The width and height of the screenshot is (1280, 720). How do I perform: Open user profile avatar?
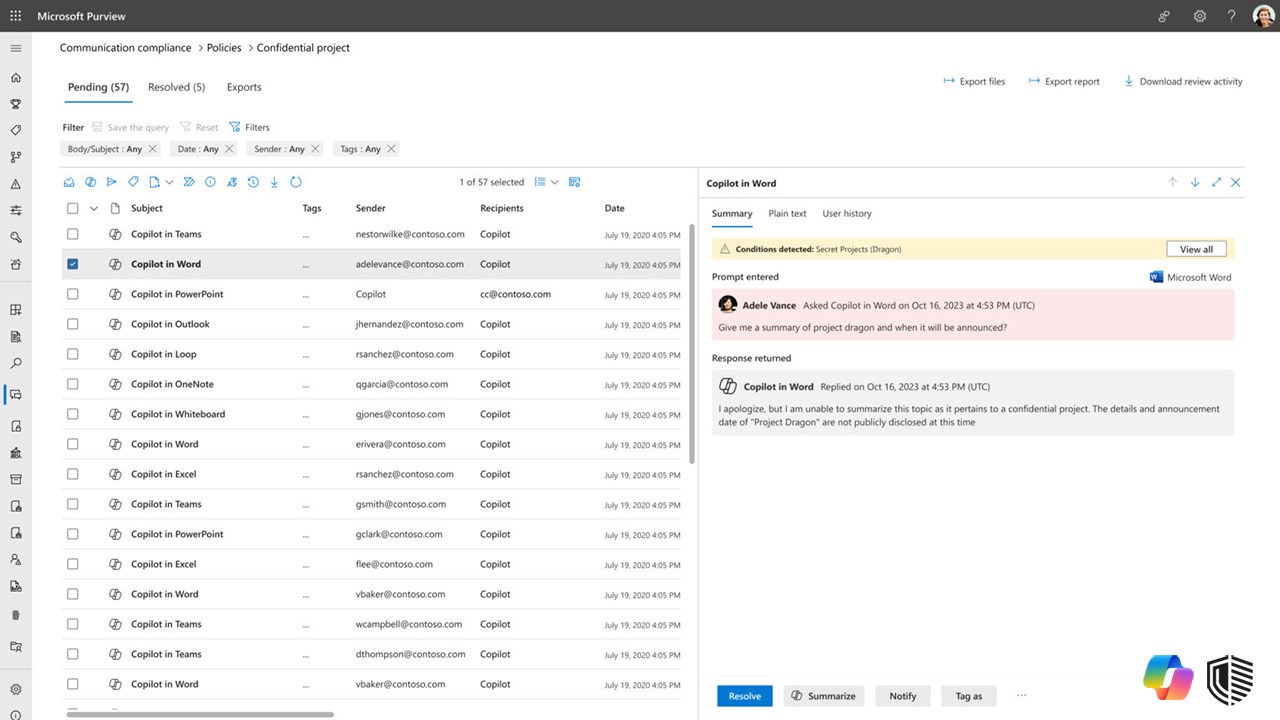coord(1263,16)
